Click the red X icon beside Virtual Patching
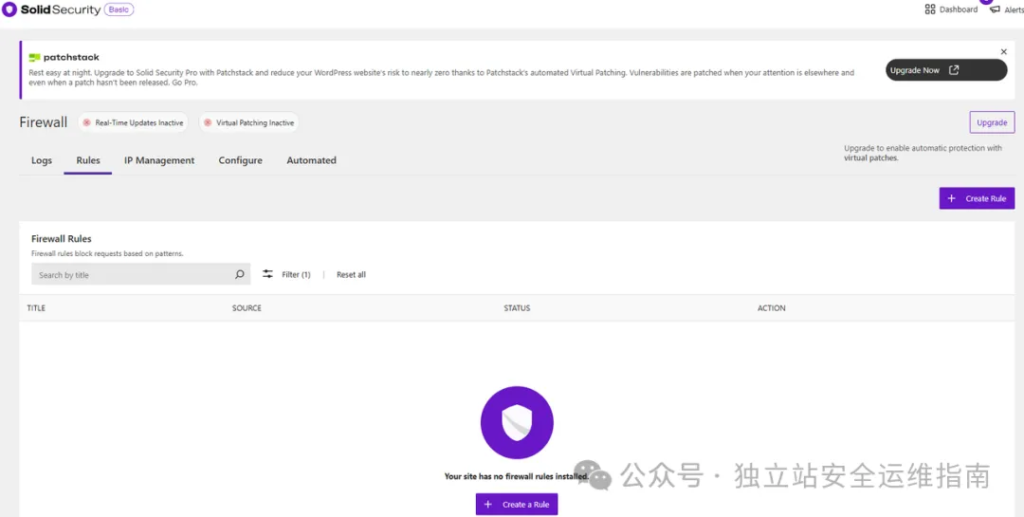The width and height of the screenshot is (1024, 517). 208,123
